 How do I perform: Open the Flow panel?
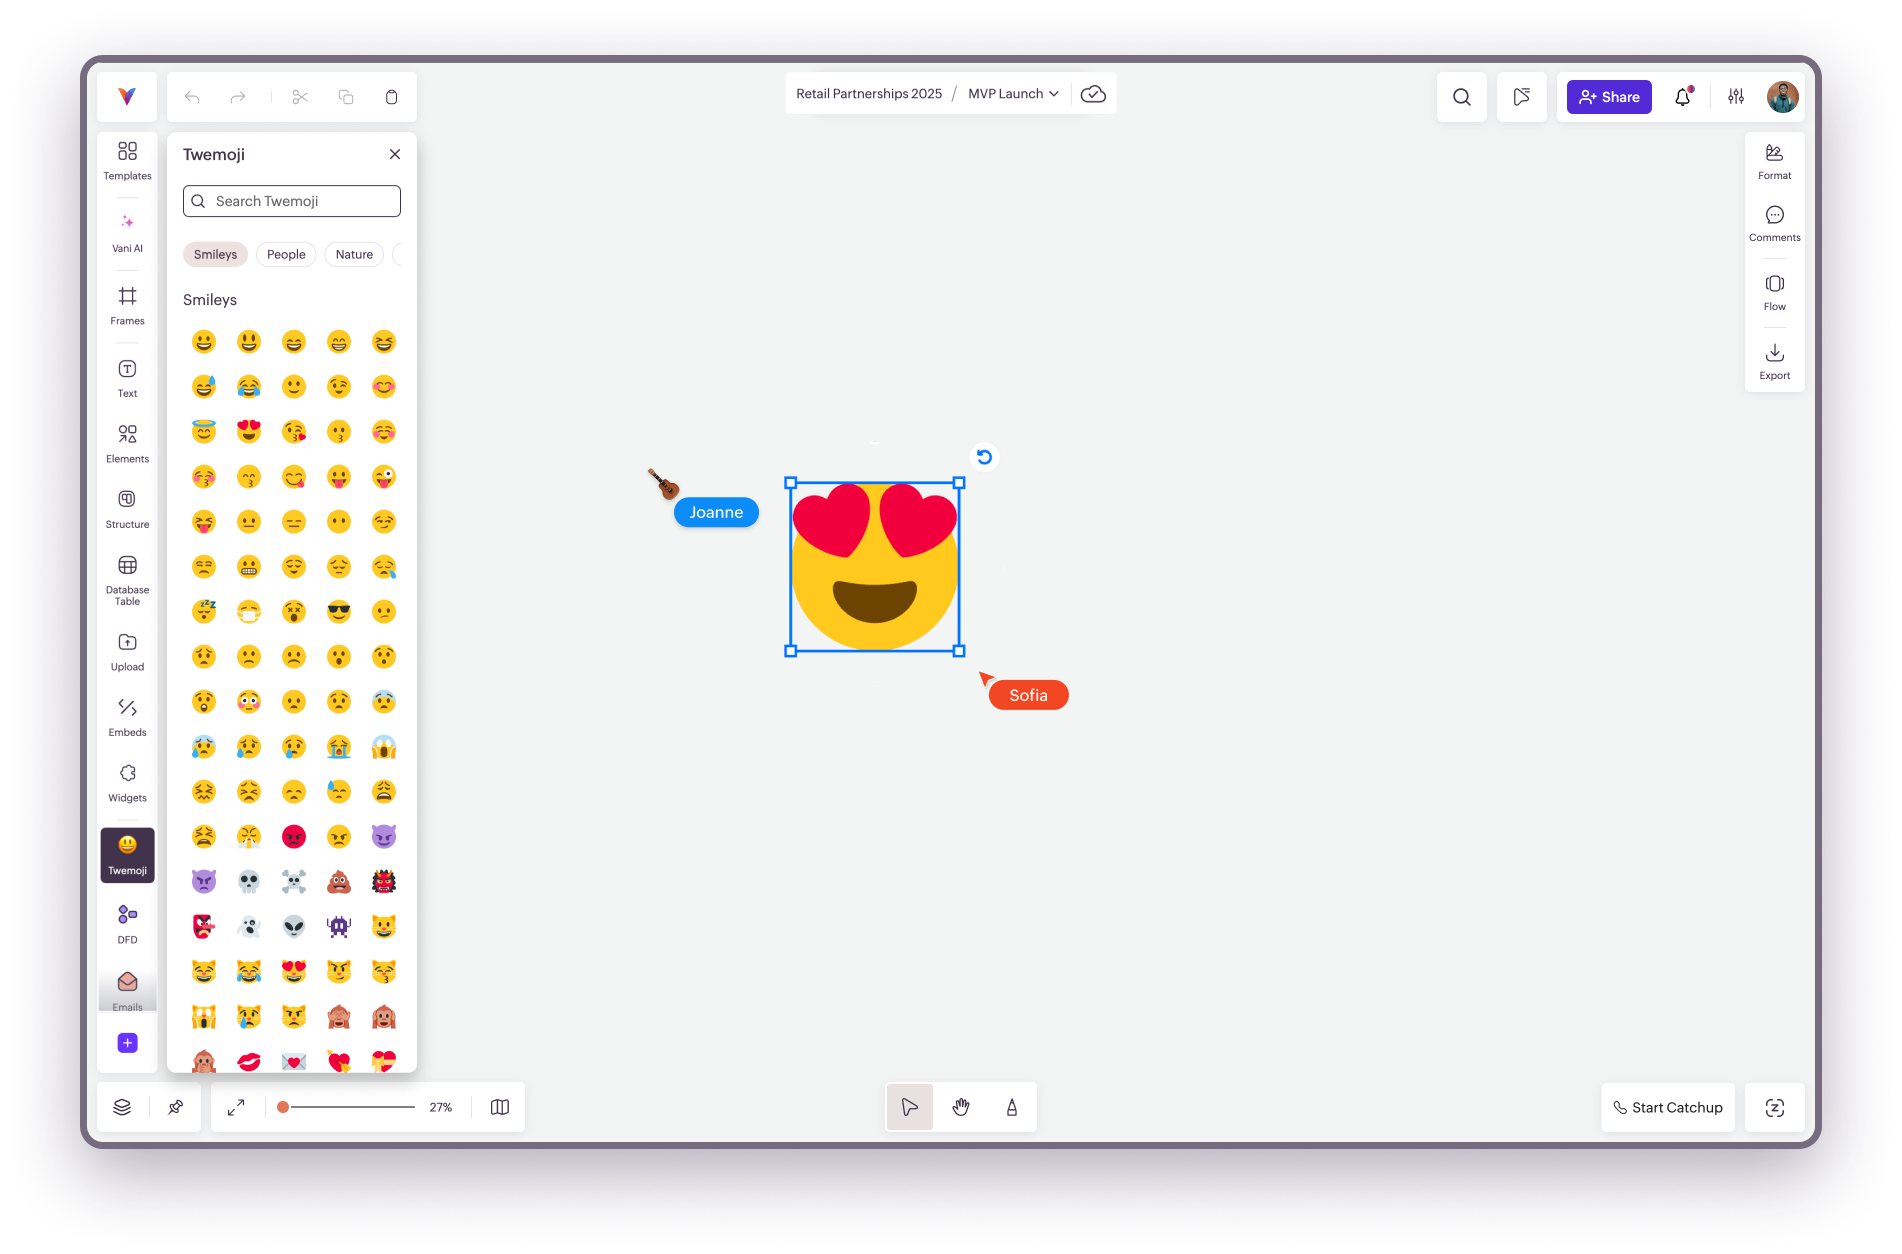(x=1775, y=292)
